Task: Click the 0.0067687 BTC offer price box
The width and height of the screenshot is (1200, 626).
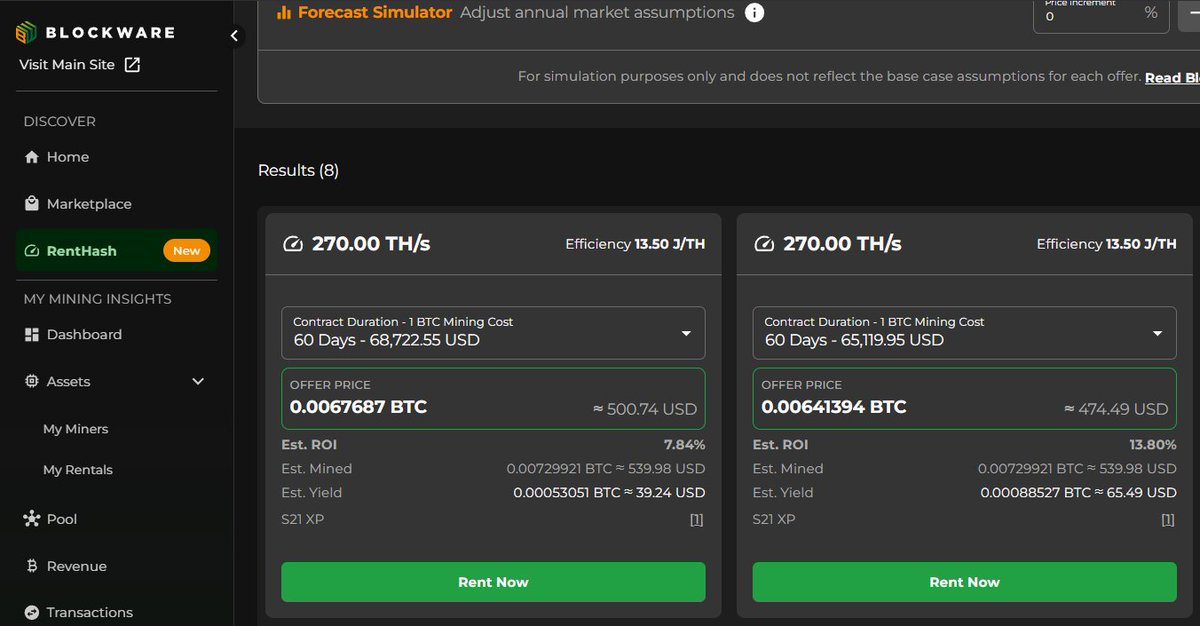Action: (x=493, y=398)
